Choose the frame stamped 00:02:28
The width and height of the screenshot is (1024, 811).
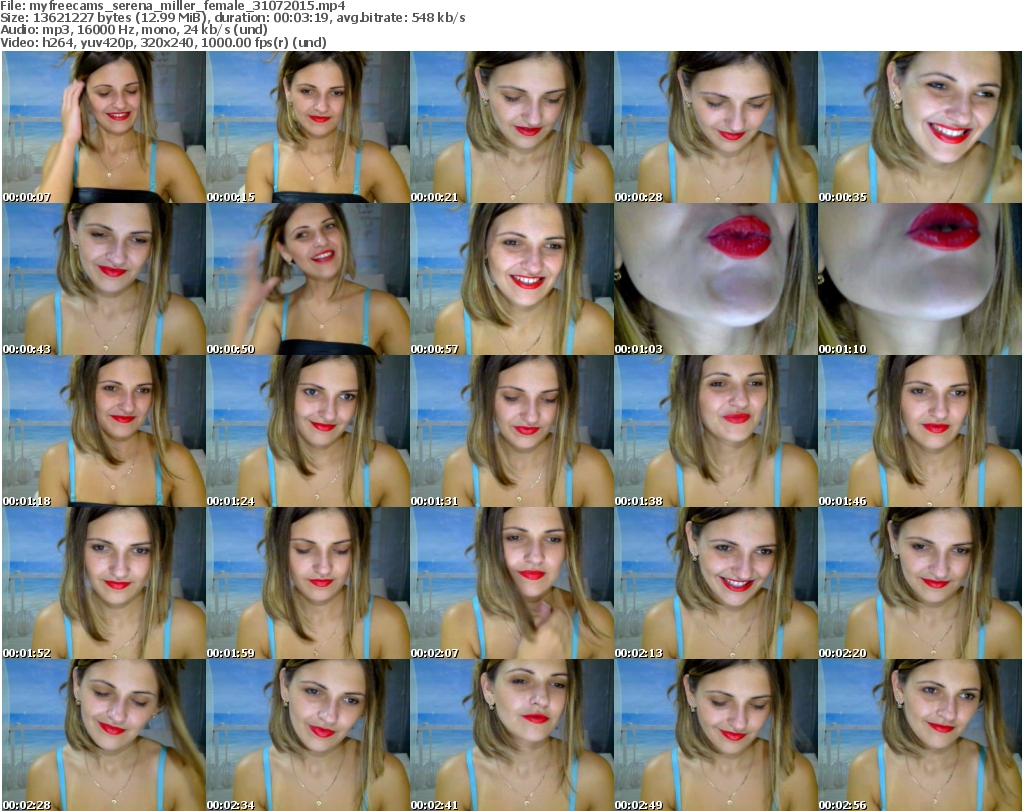point(104,735)
